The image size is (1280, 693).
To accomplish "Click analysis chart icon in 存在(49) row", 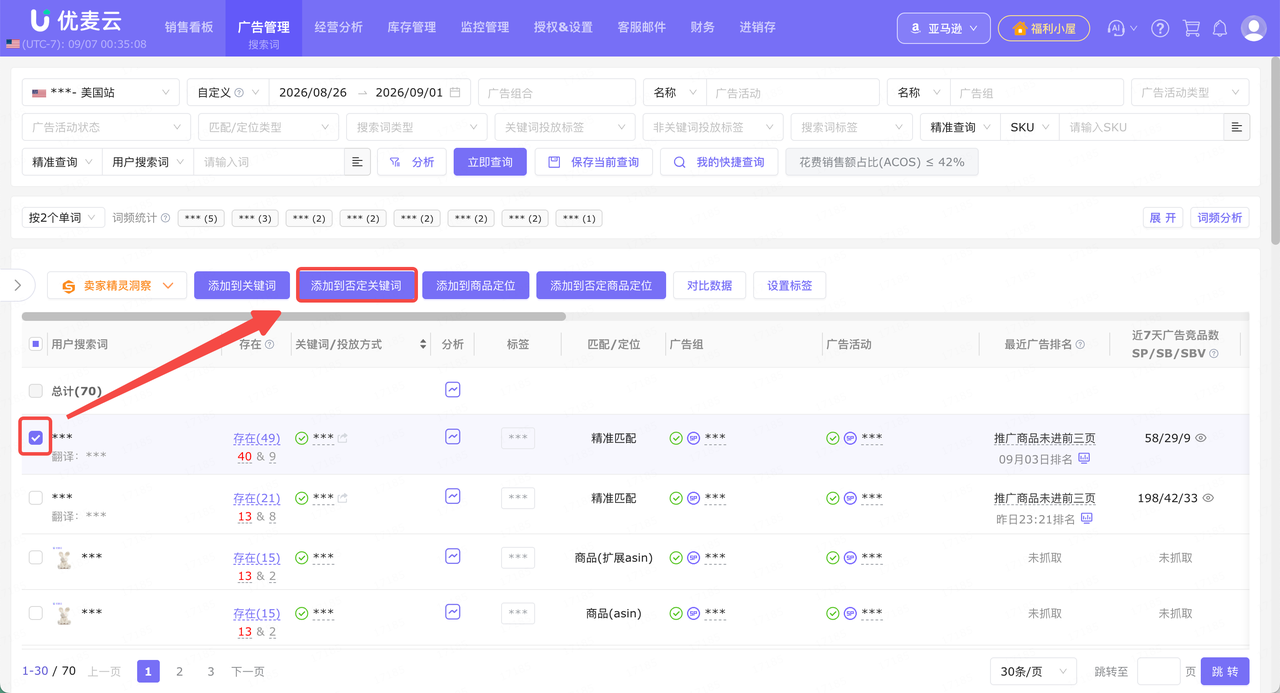I will (x=453, y=437).
